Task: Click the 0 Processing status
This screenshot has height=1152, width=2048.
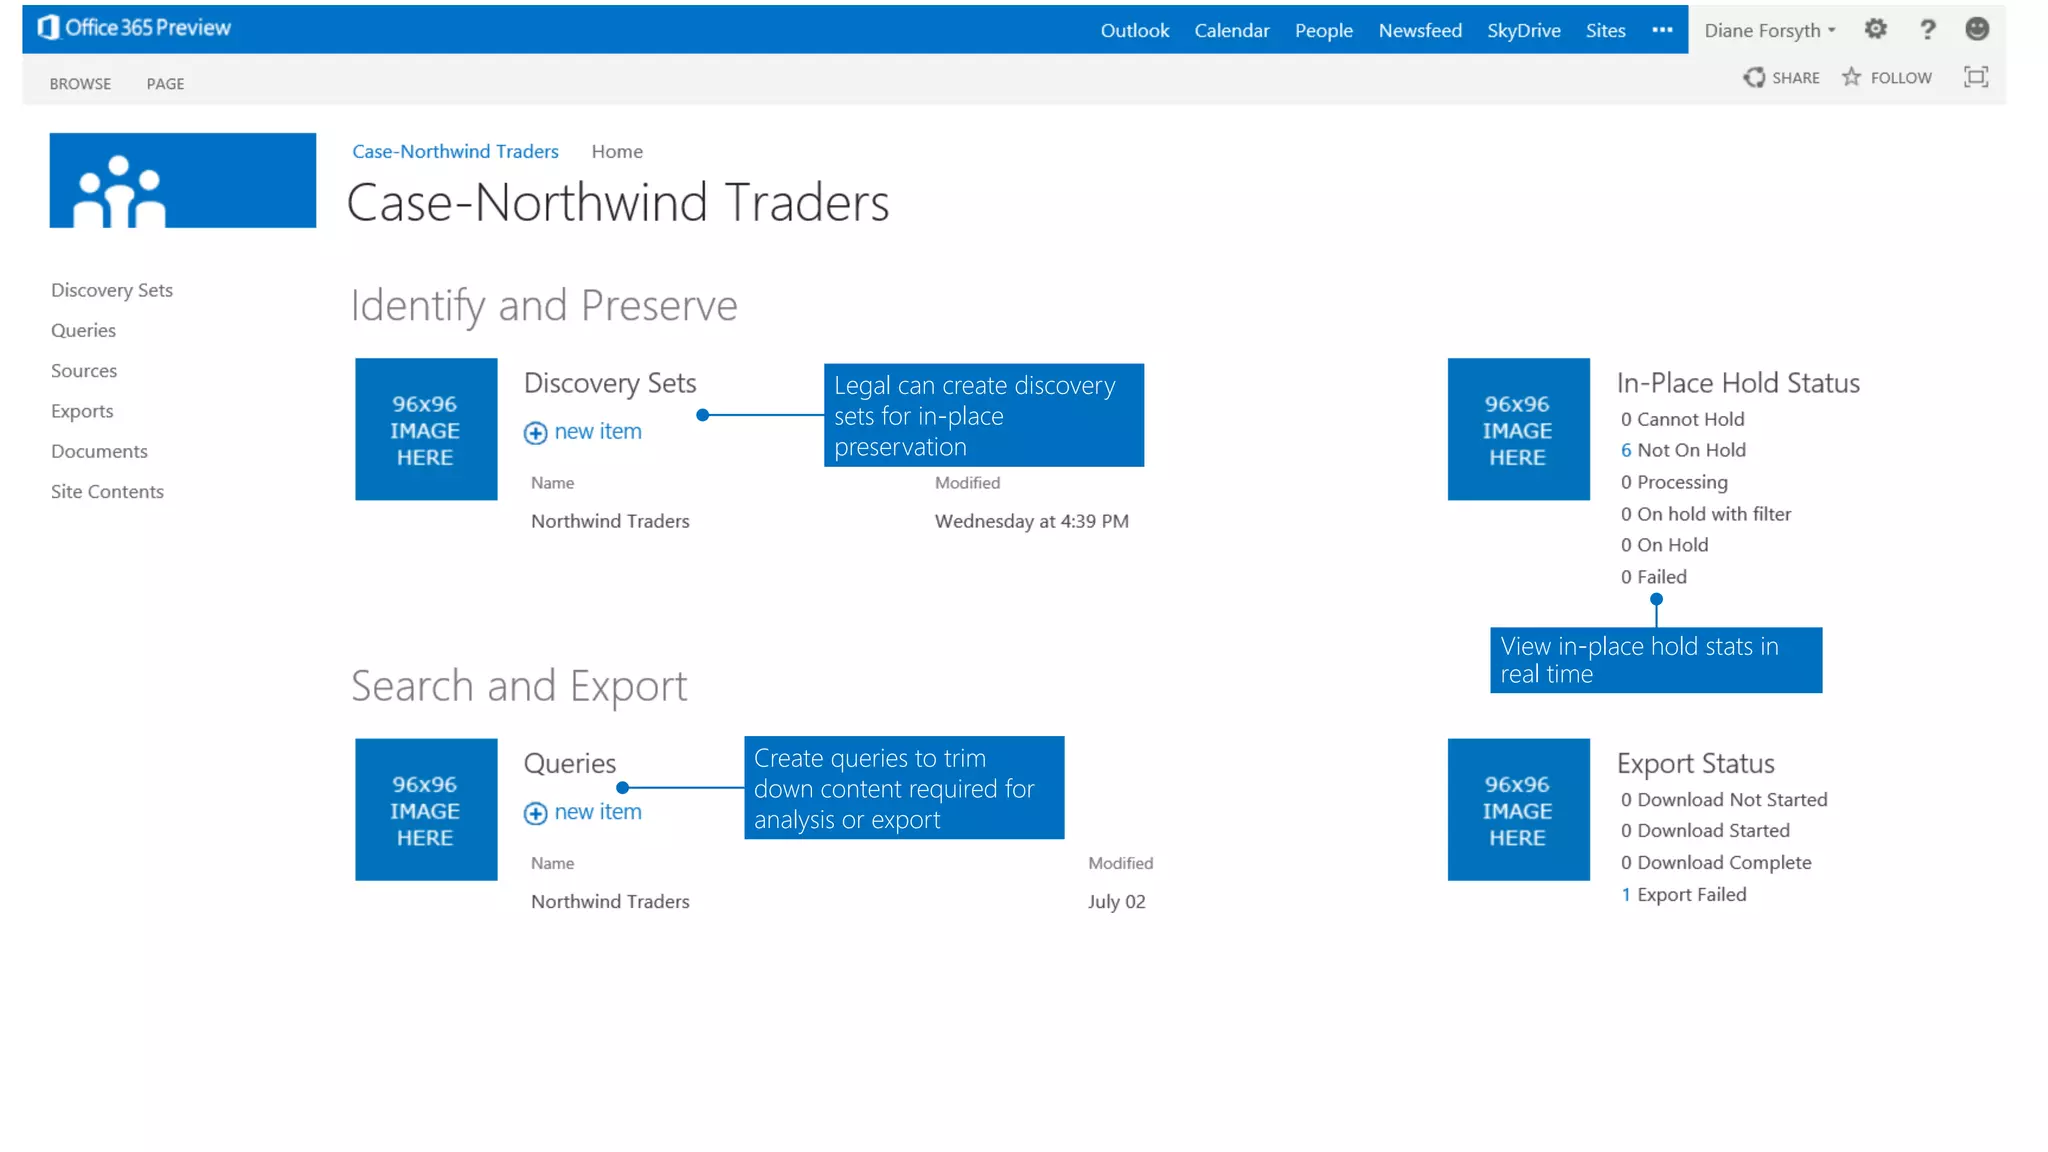Action: 1674,482
